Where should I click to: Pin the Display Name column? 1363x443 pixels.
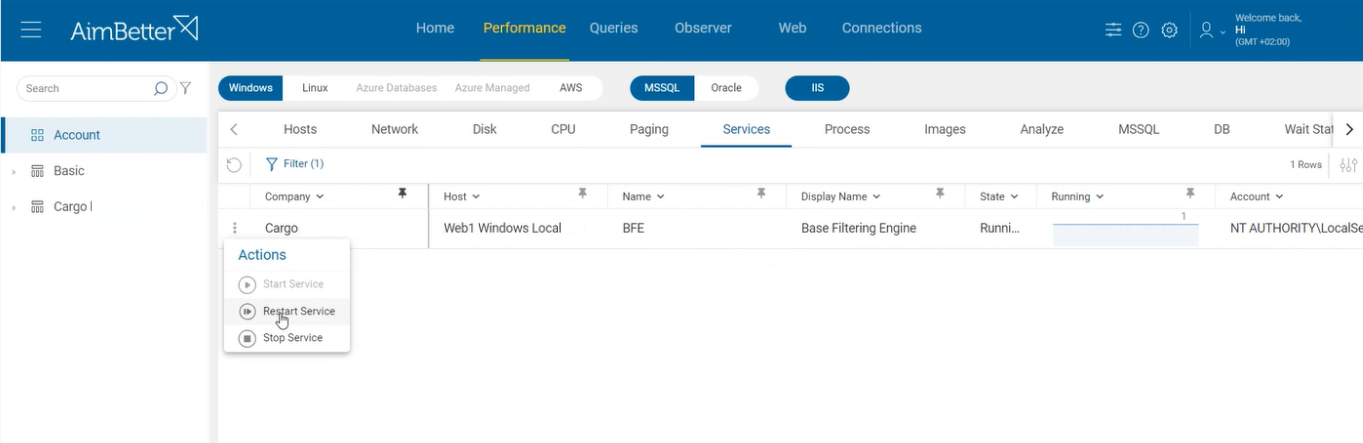(x=940, y=193)
